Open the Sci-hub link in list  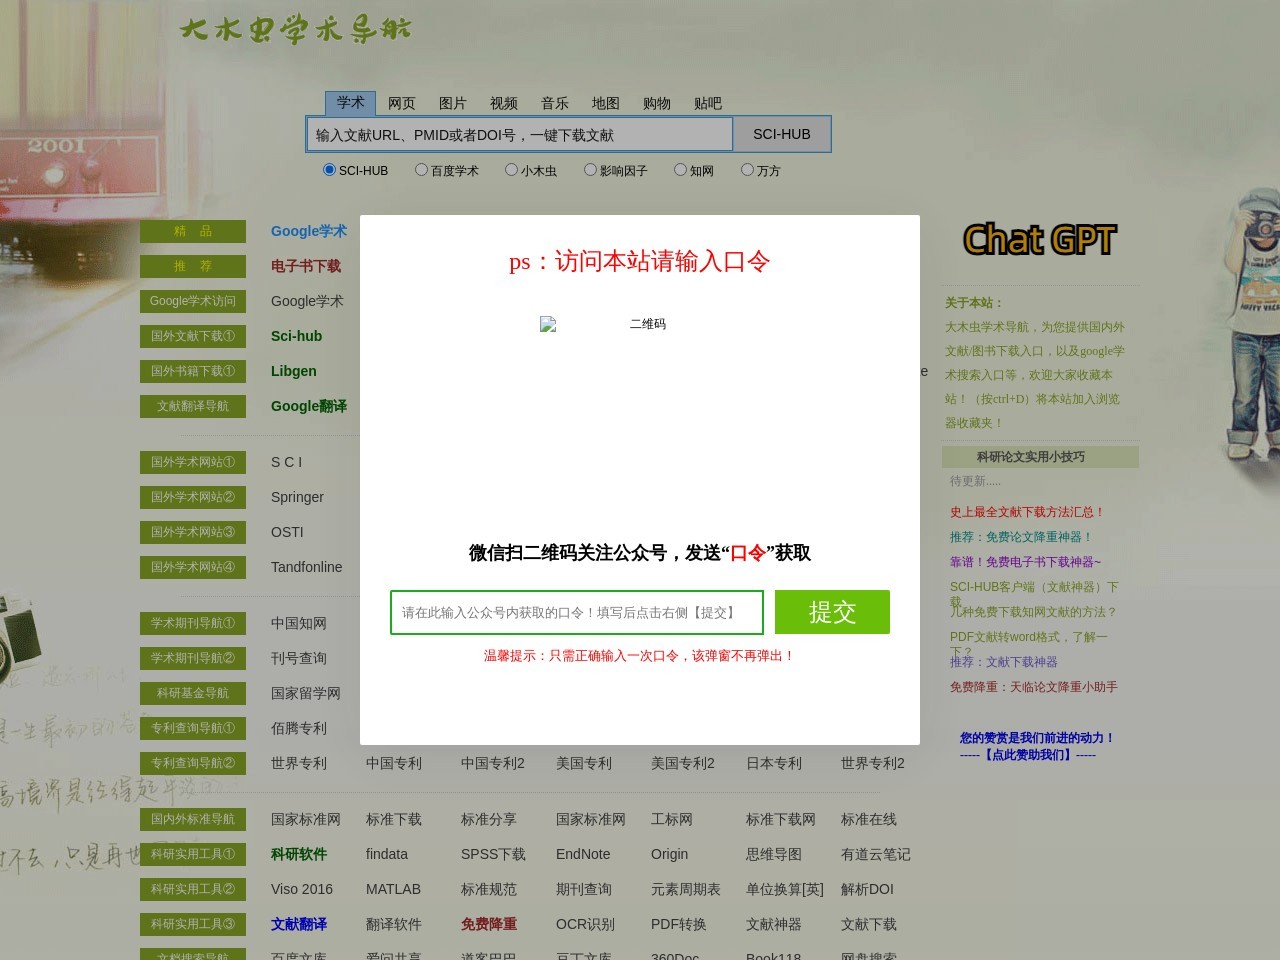[296, 336]
